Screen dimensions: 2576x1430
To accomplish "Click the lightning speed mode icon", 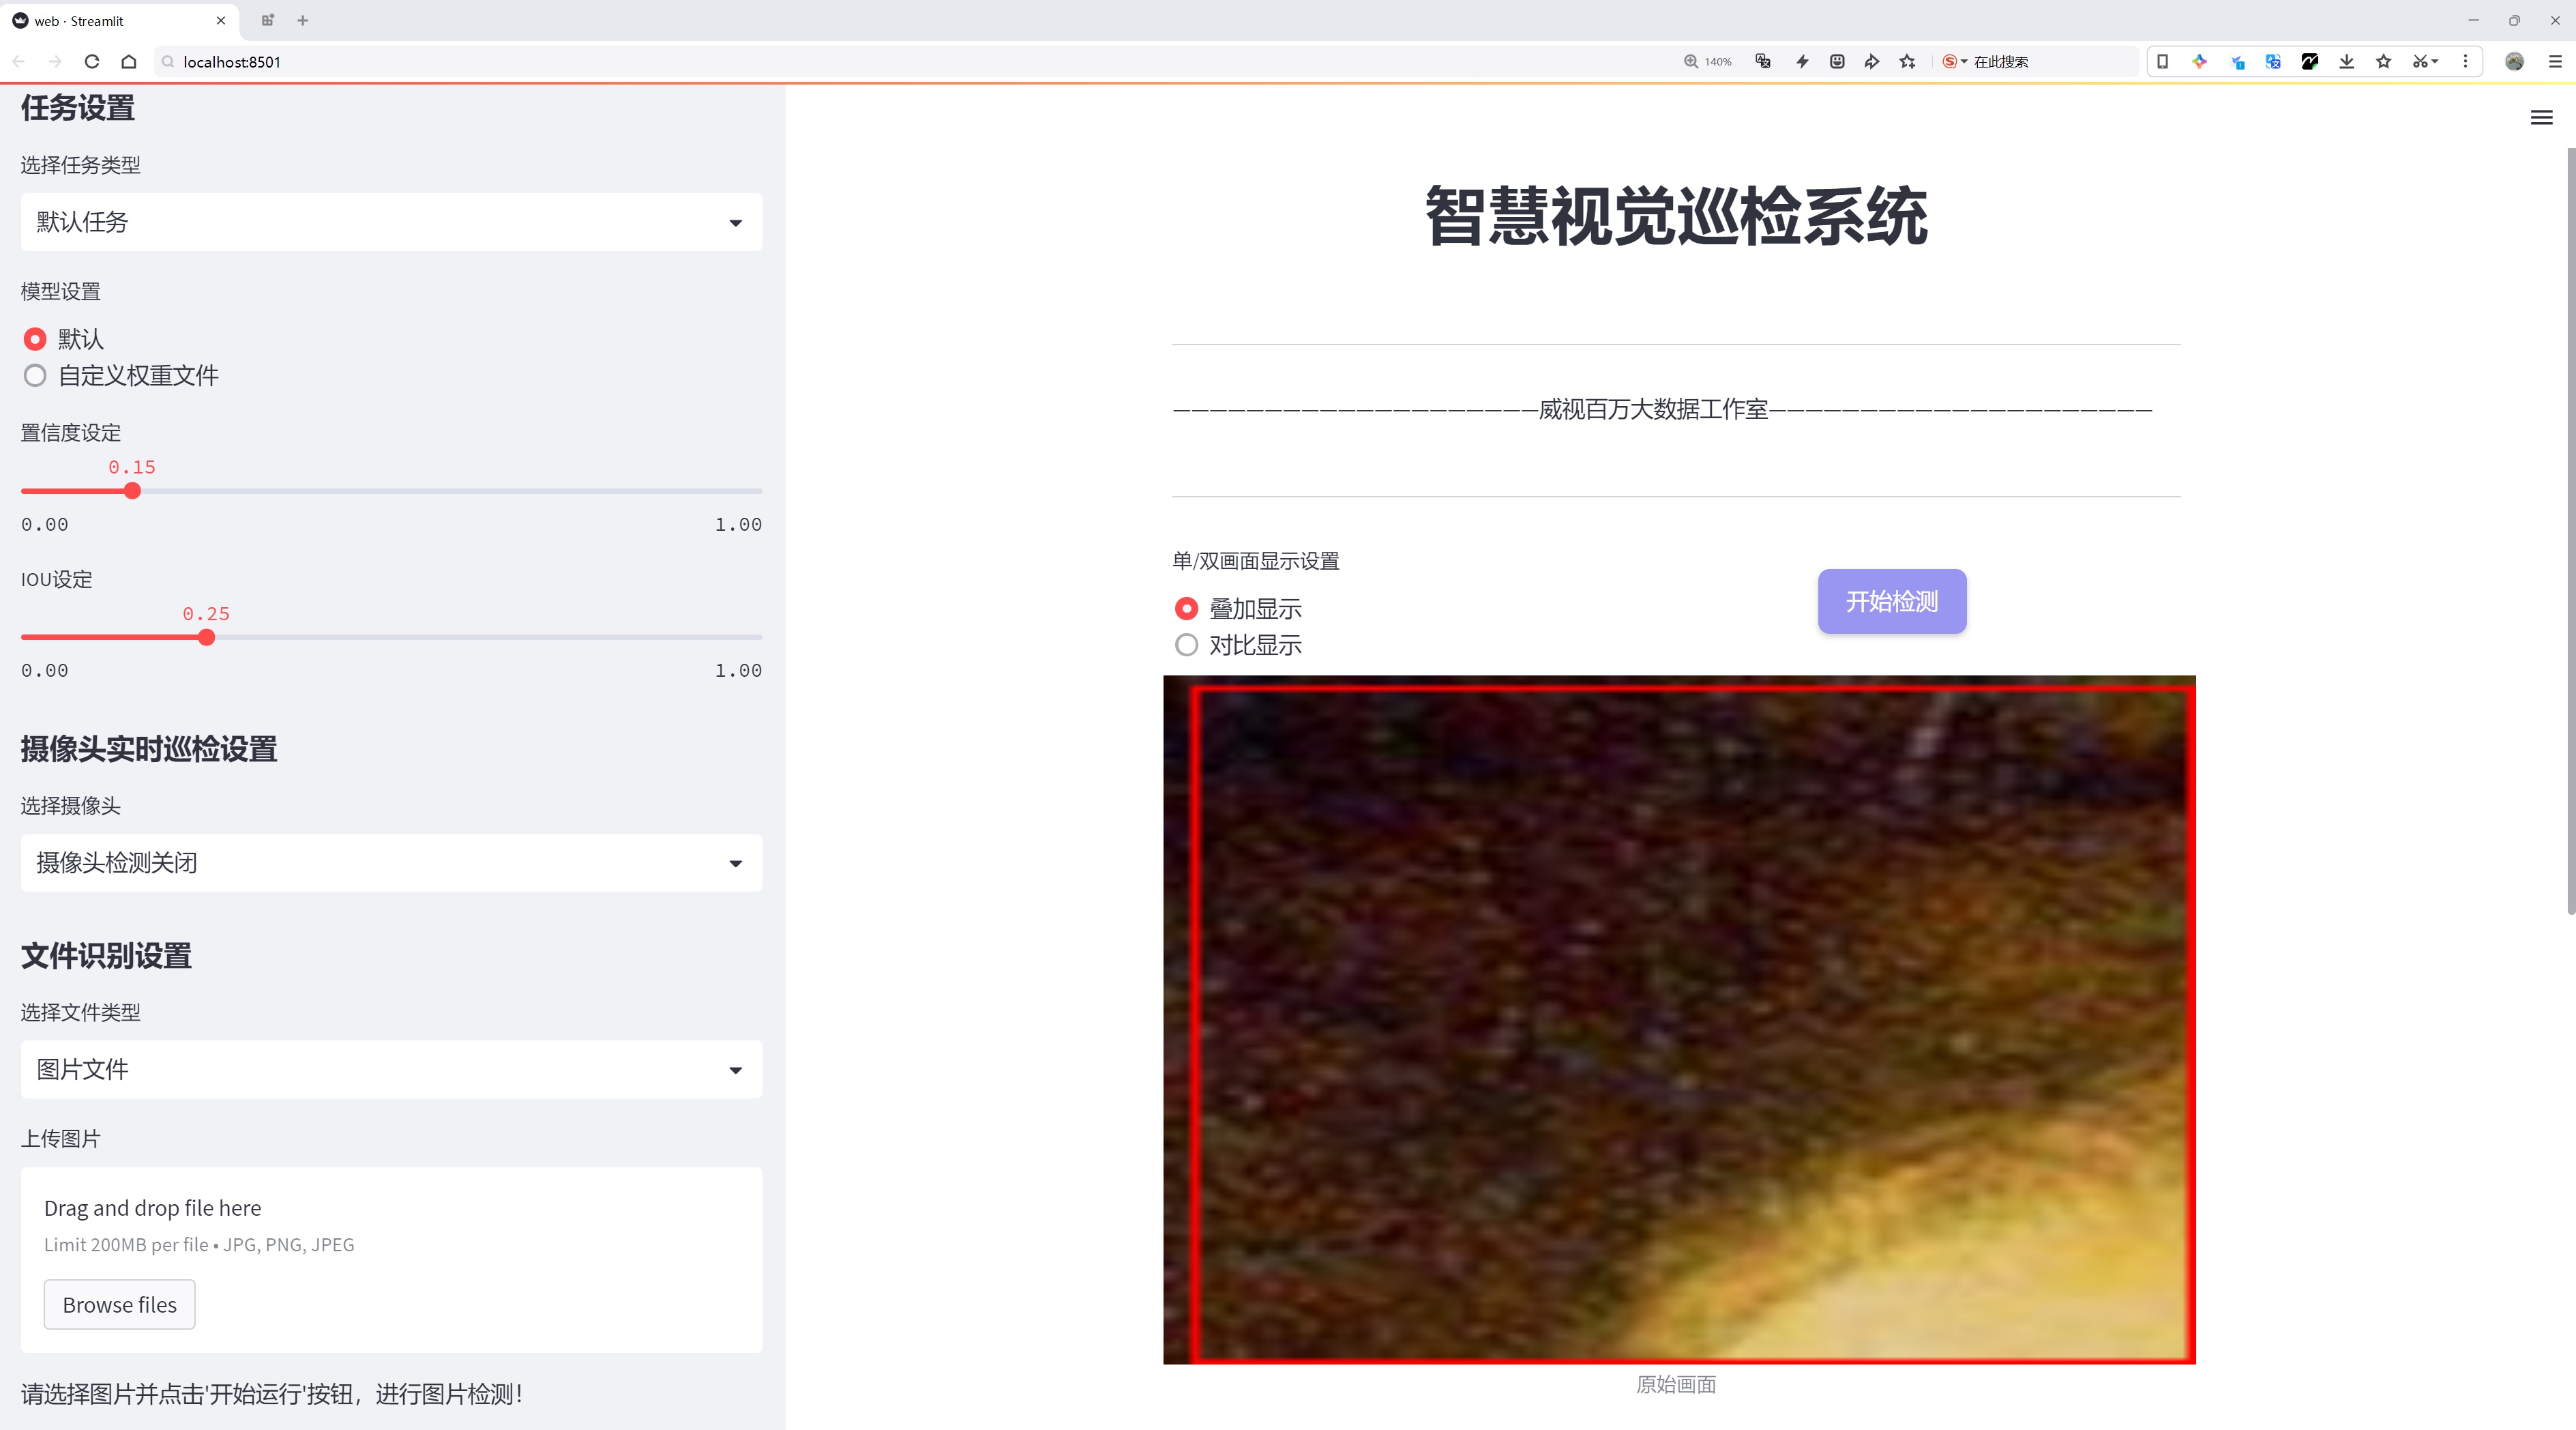I will [1802, 61].
